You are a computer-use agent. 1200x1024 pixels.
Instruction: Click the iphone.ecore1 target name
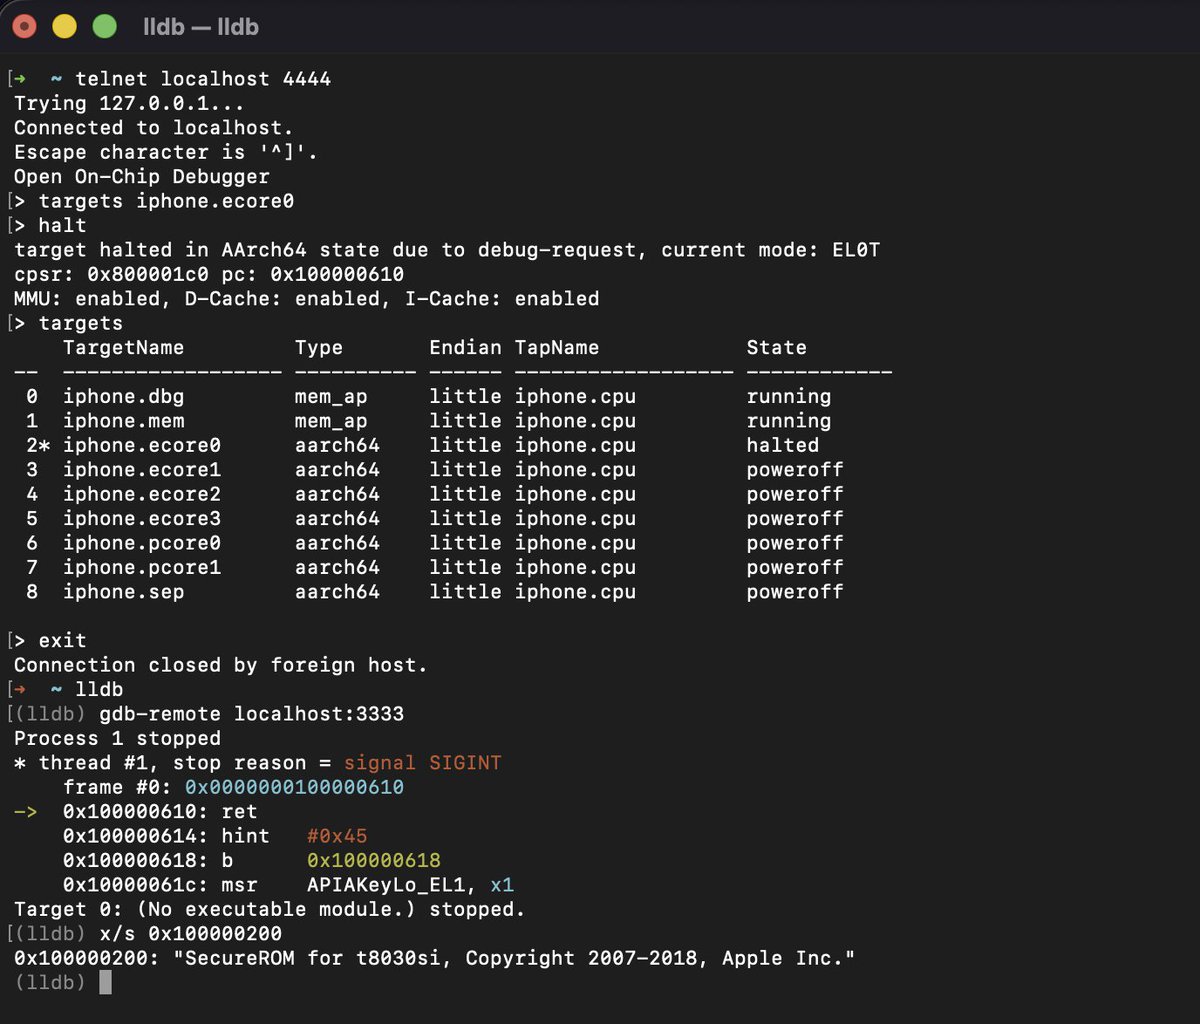tap(142, 470)
